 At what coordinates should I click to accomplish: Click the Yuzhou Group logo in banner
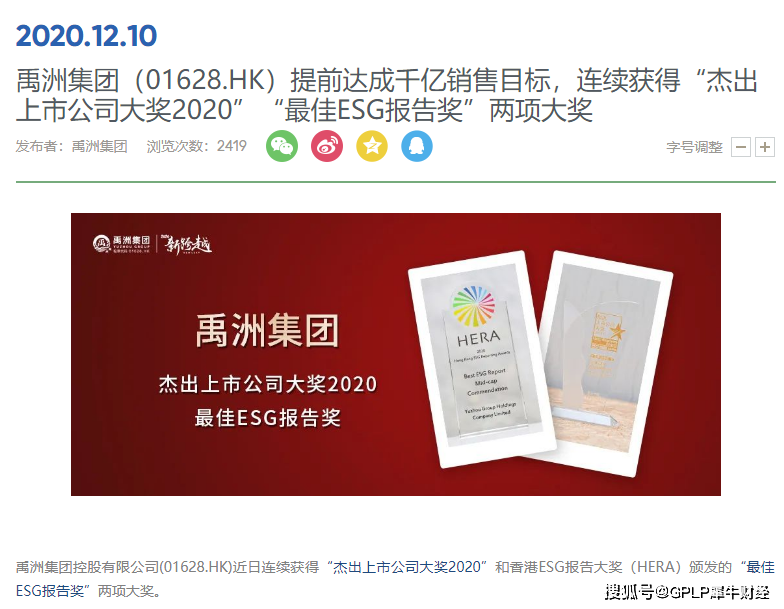(x=122, y=244)
